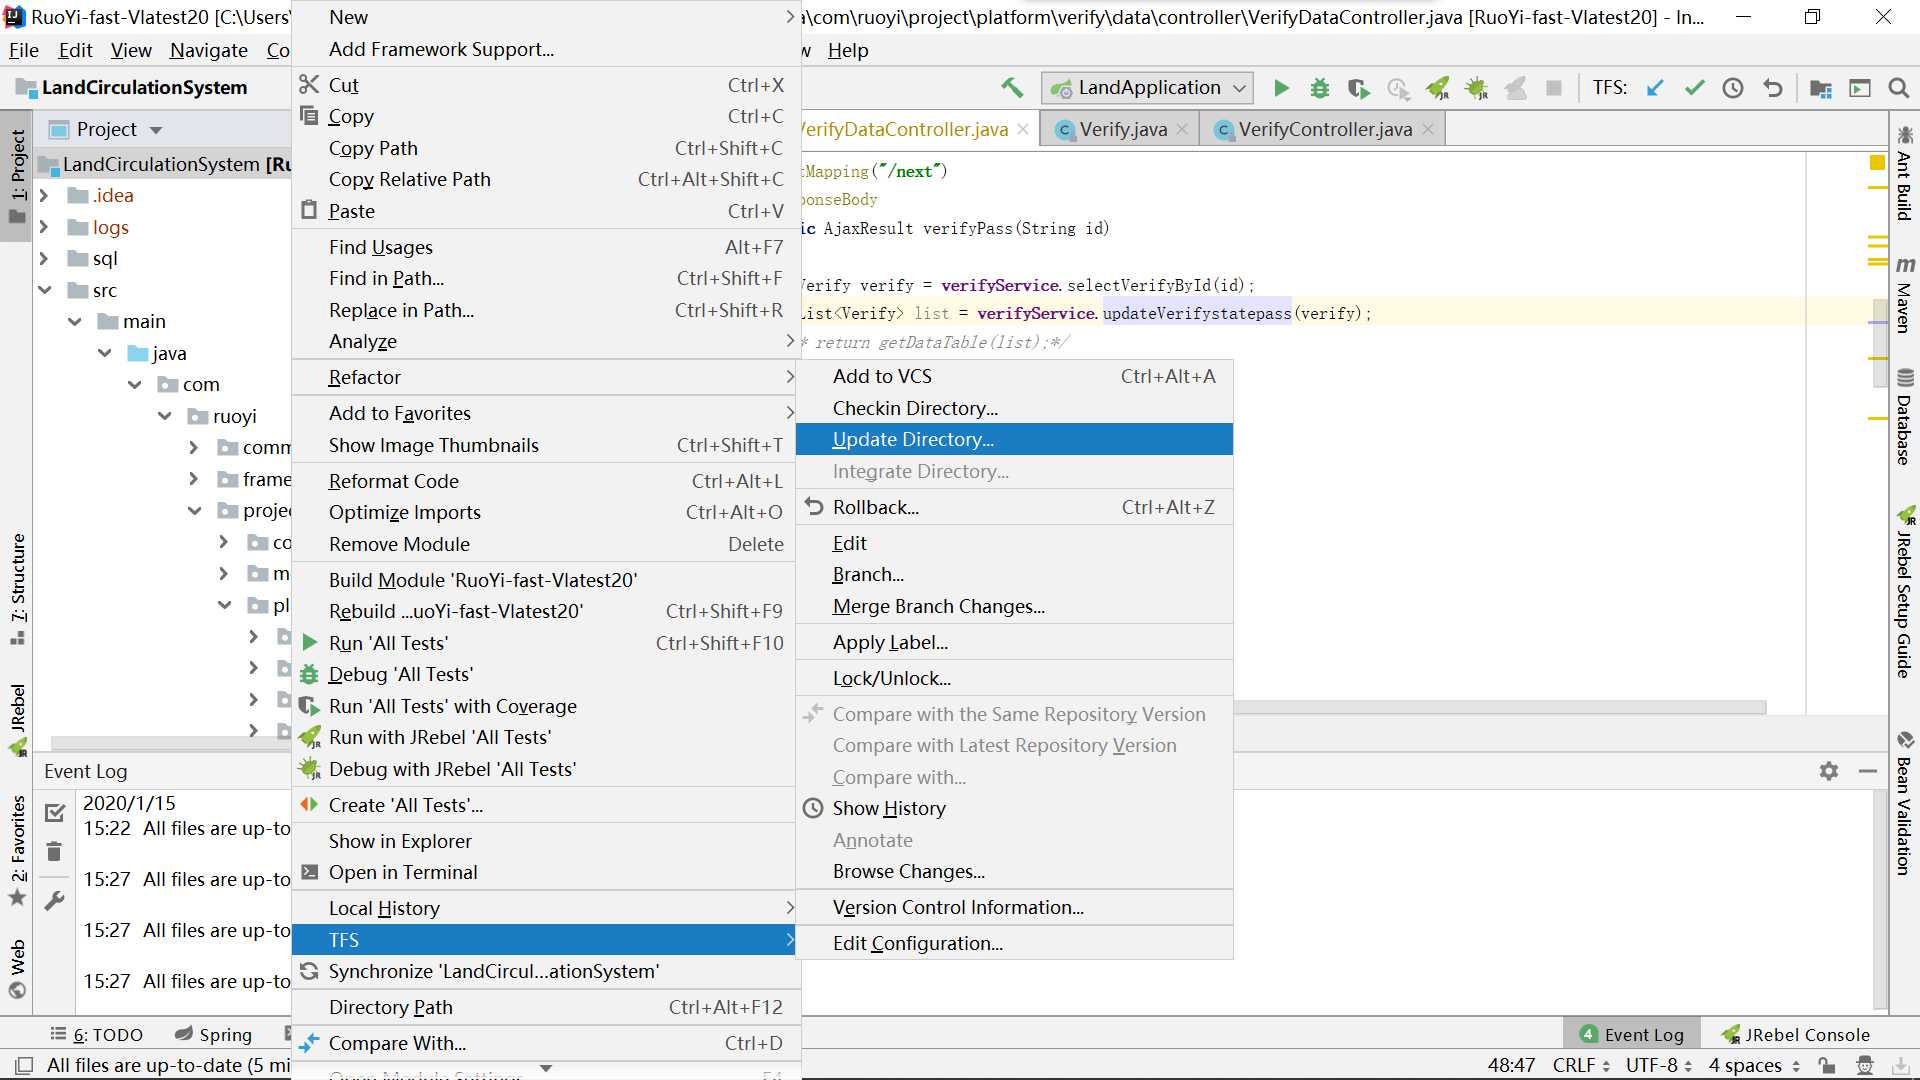The image size is (1920, 1080).
Task: Click UTF-8 encoding in status bar
Action: click(x=1659, y=1065)
